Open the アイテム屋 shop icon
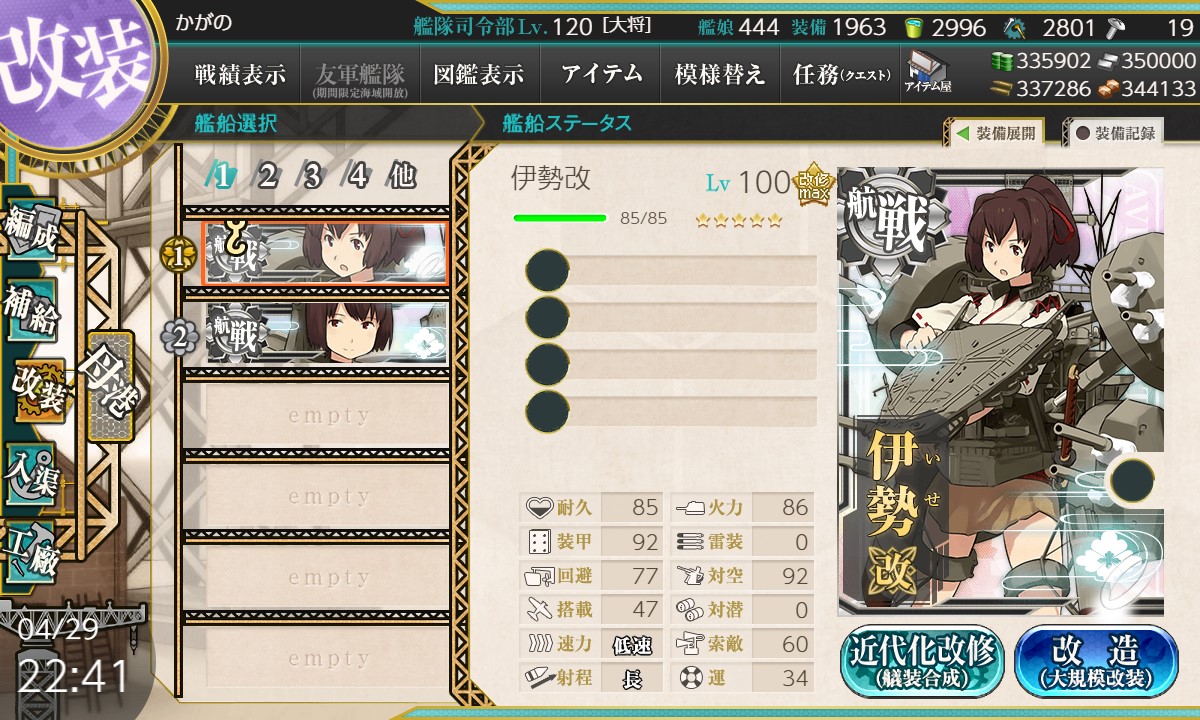This screenshot has height=720, width=1200. pyautogui.click(x=929, y=73)
